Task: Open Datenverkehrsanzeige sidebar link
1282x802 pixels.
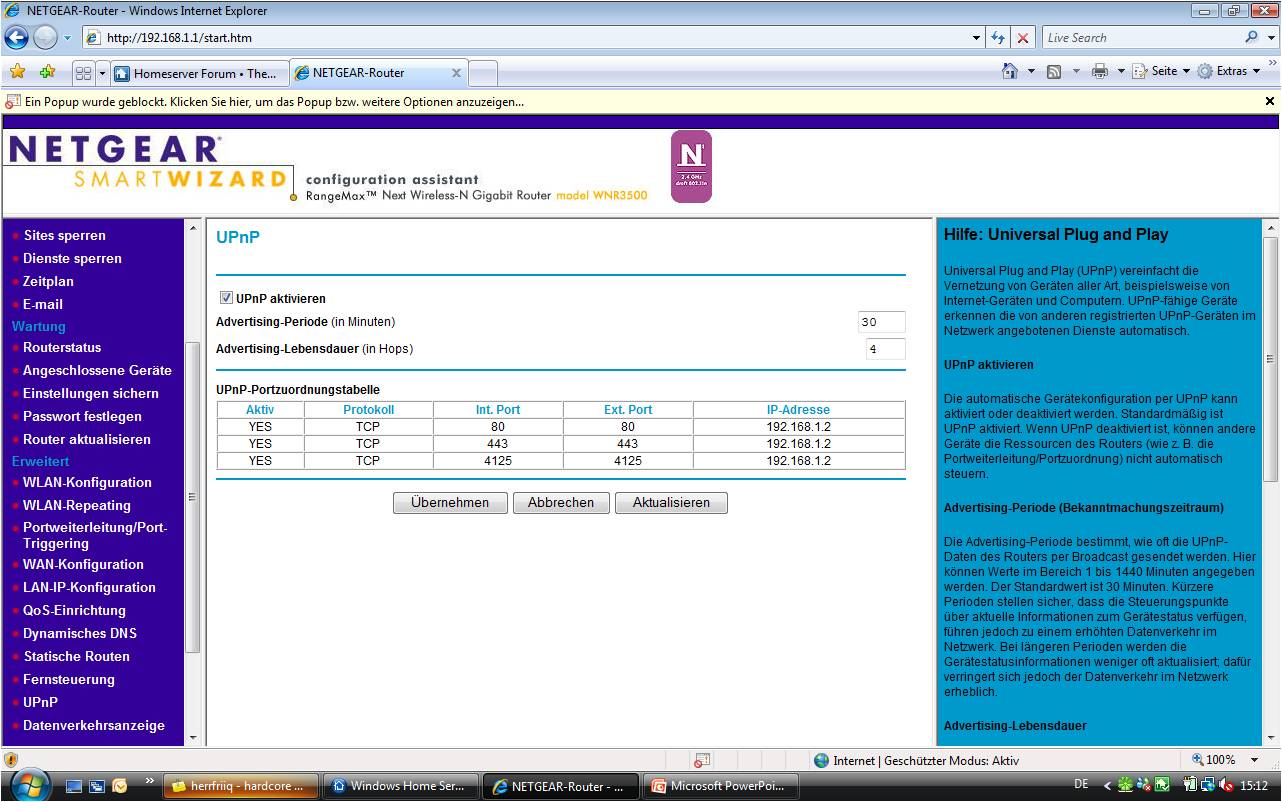Action: click(94, 726)
